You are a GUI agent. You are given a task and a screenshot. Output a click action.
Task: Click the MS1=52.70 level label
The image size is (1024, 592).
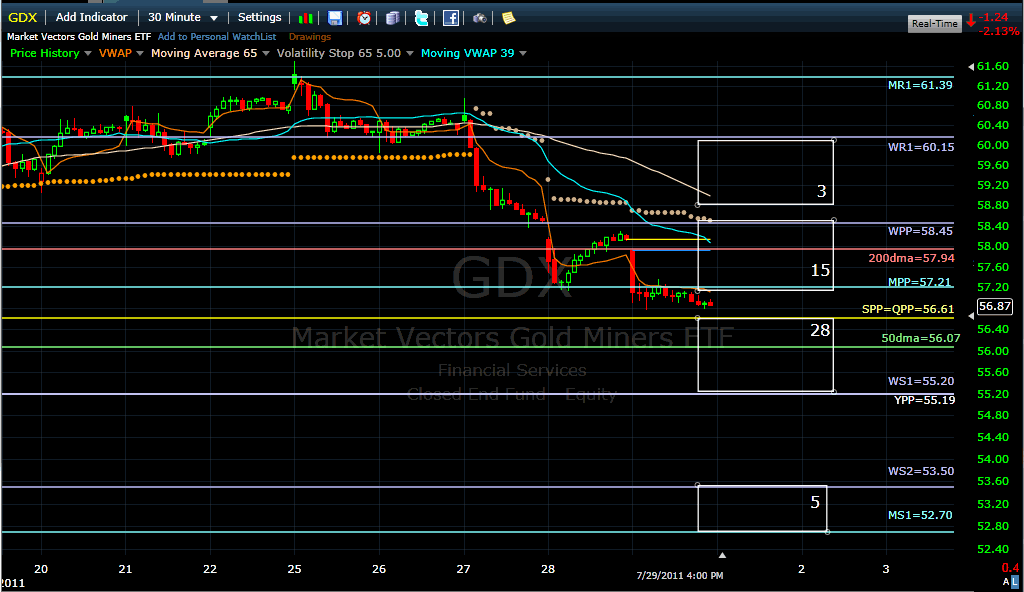pos(920,515)
